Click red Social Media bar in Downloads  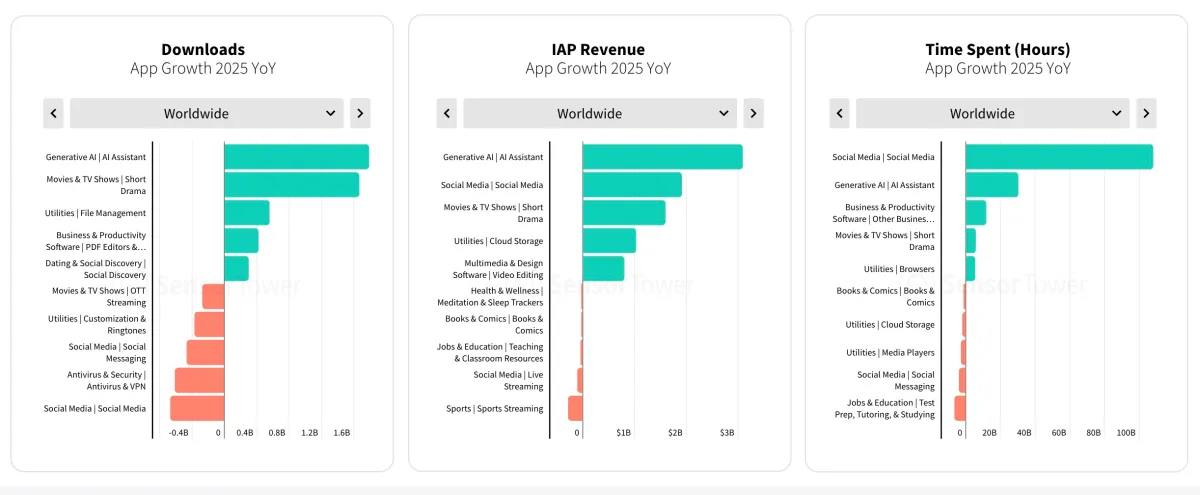pos(197,408)
